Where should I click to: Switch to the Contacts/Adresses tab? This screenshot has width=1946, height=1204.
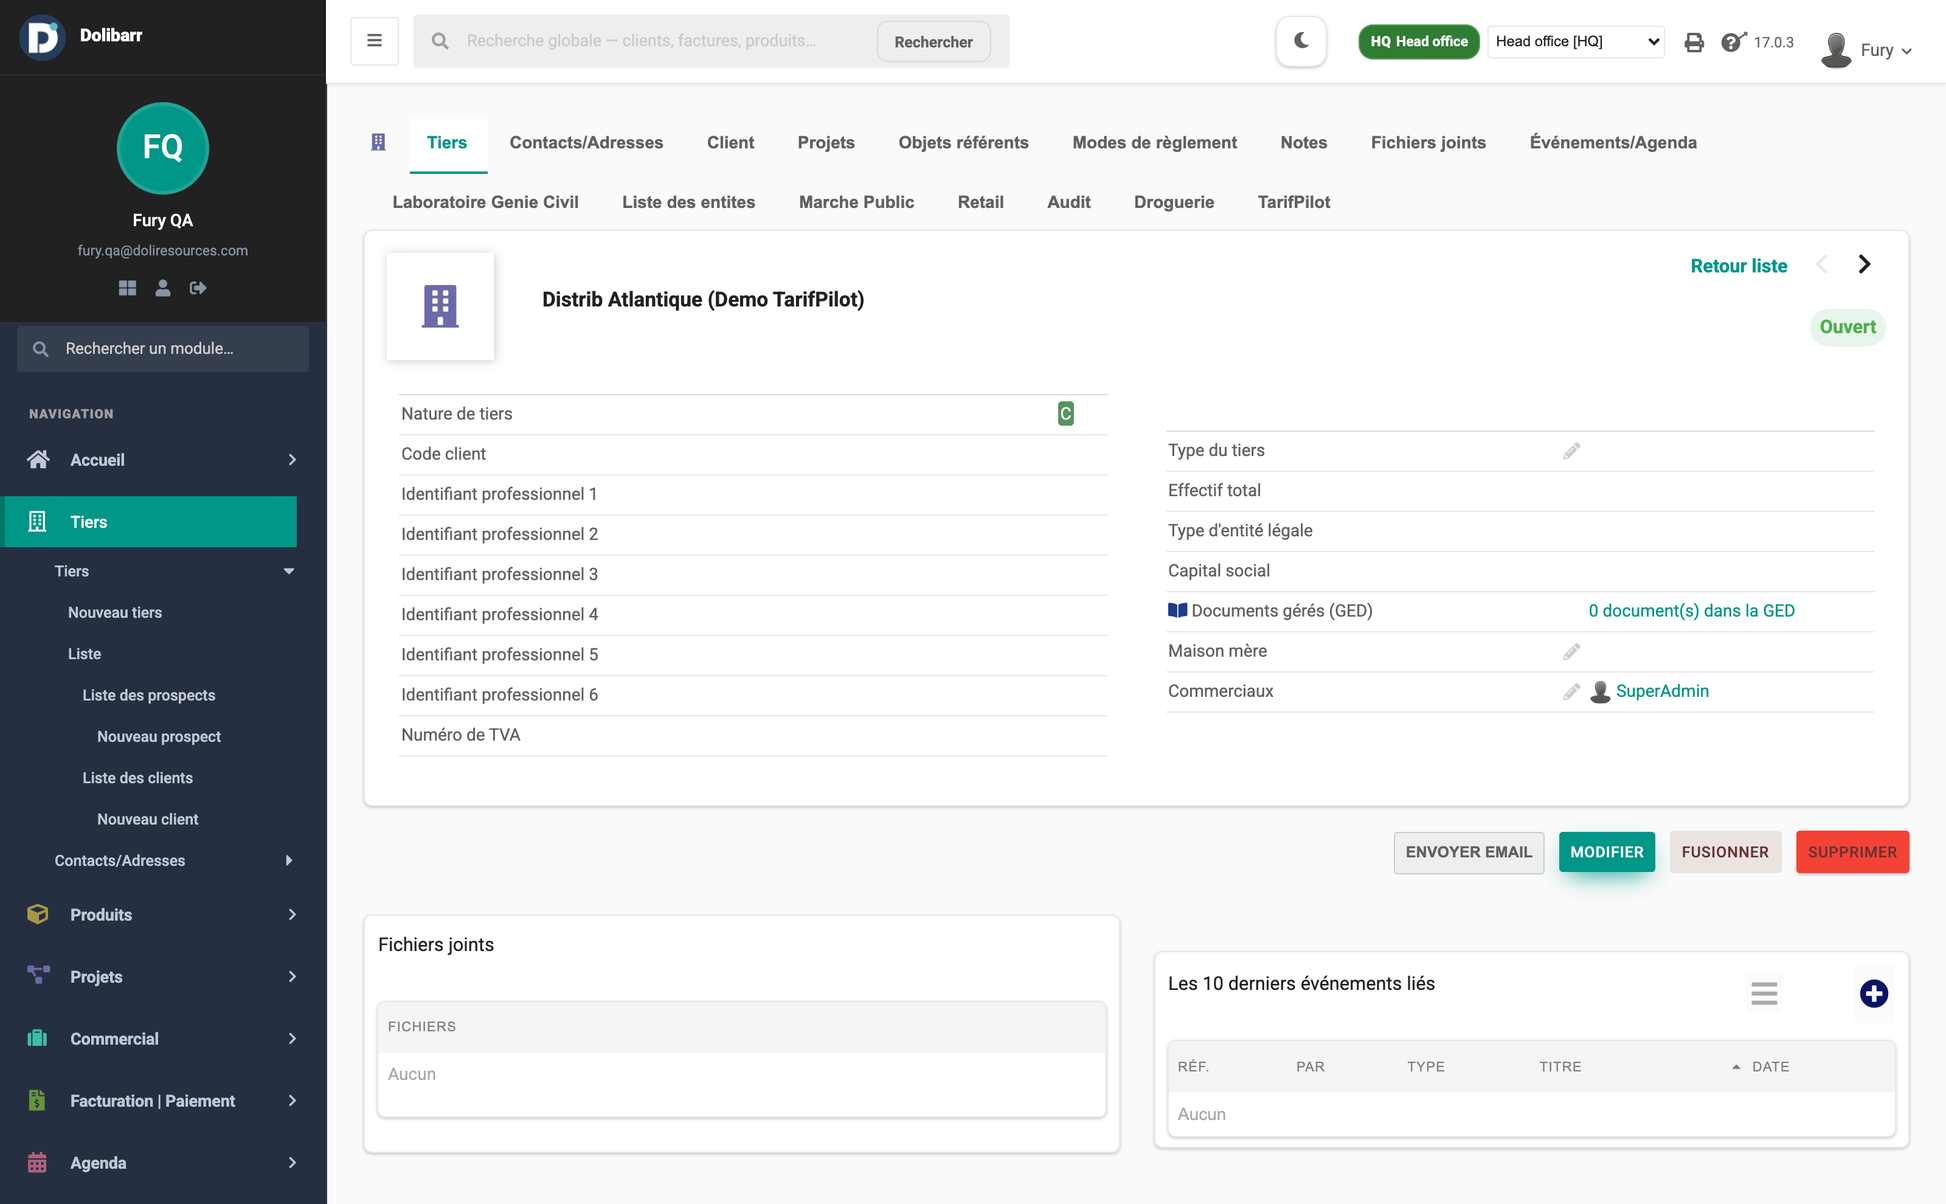586,142
